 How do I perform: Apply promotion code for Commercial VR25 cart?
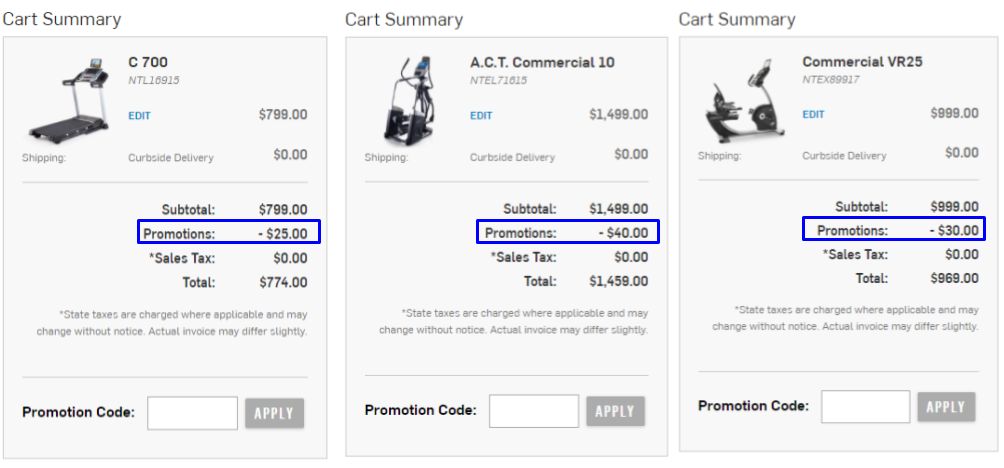[x=946, y=407]
